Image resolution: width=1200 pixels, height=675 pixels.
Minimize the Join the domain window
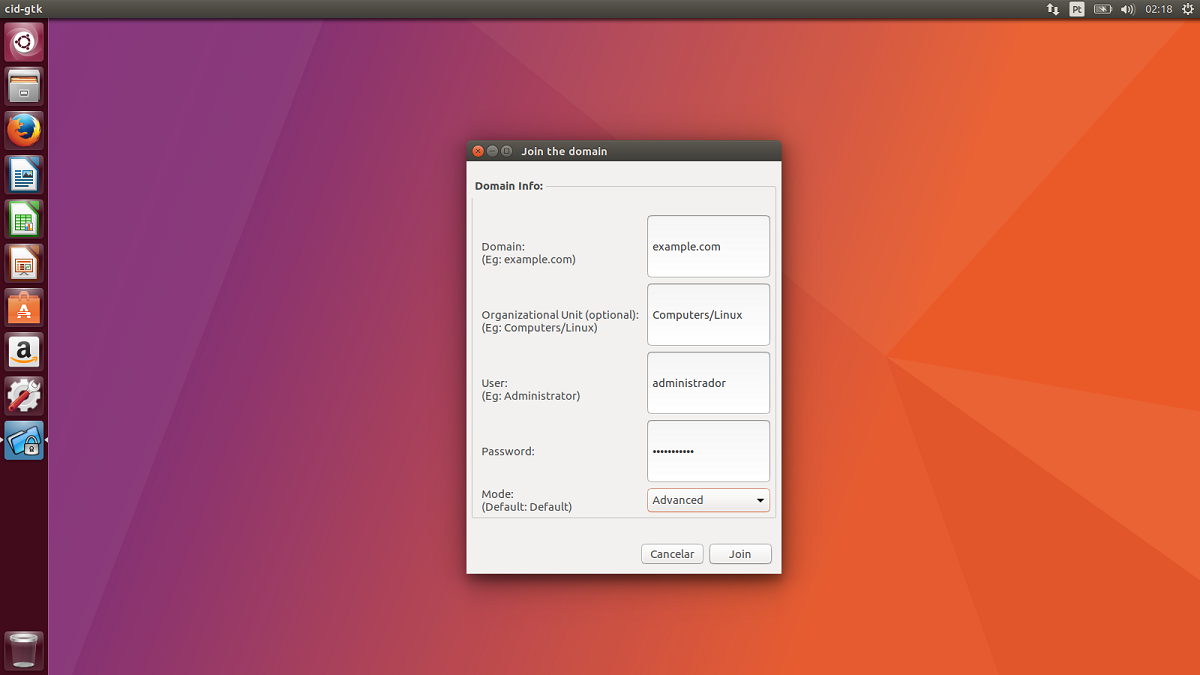pos(492,151)
